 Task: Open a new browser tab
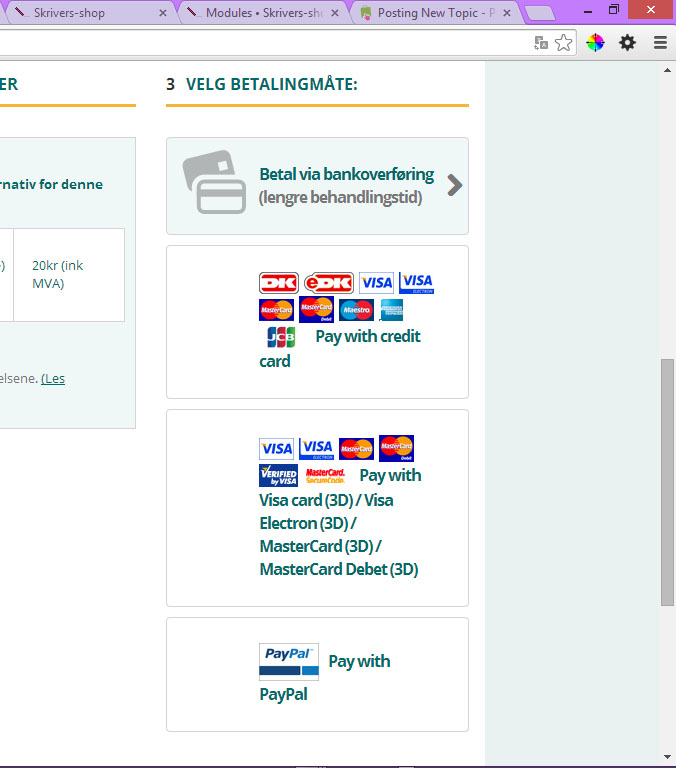pos(540,13)
